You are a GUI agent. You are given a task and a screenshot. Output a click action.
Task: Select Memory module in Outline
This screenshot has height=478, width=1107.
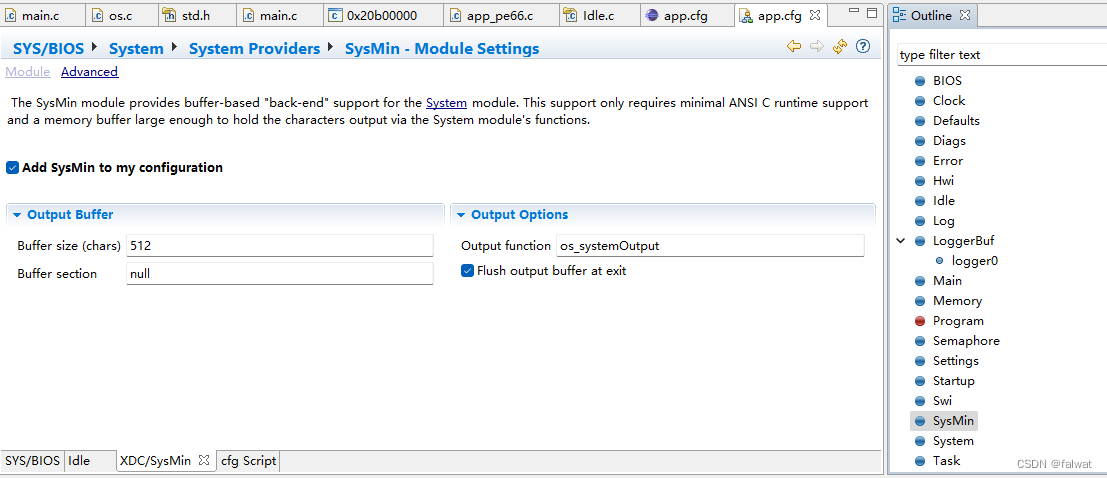coord(957,301)
